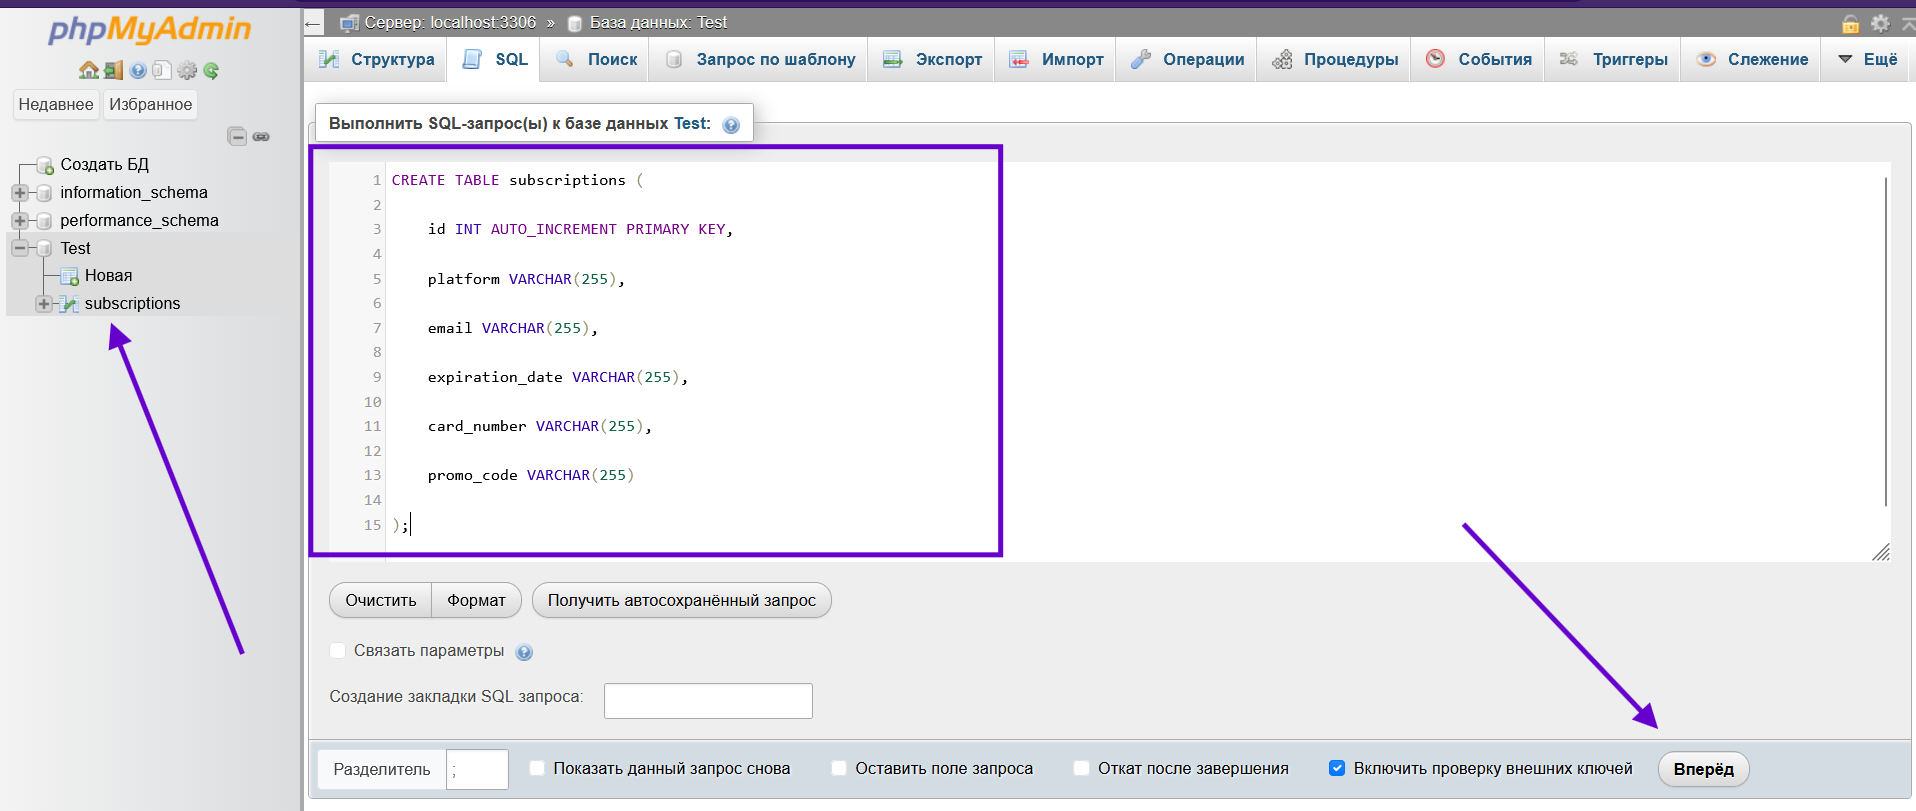Click the link-with-main-panel chain icon
Screen dimensions: 1916x811
tap(261, 136)
